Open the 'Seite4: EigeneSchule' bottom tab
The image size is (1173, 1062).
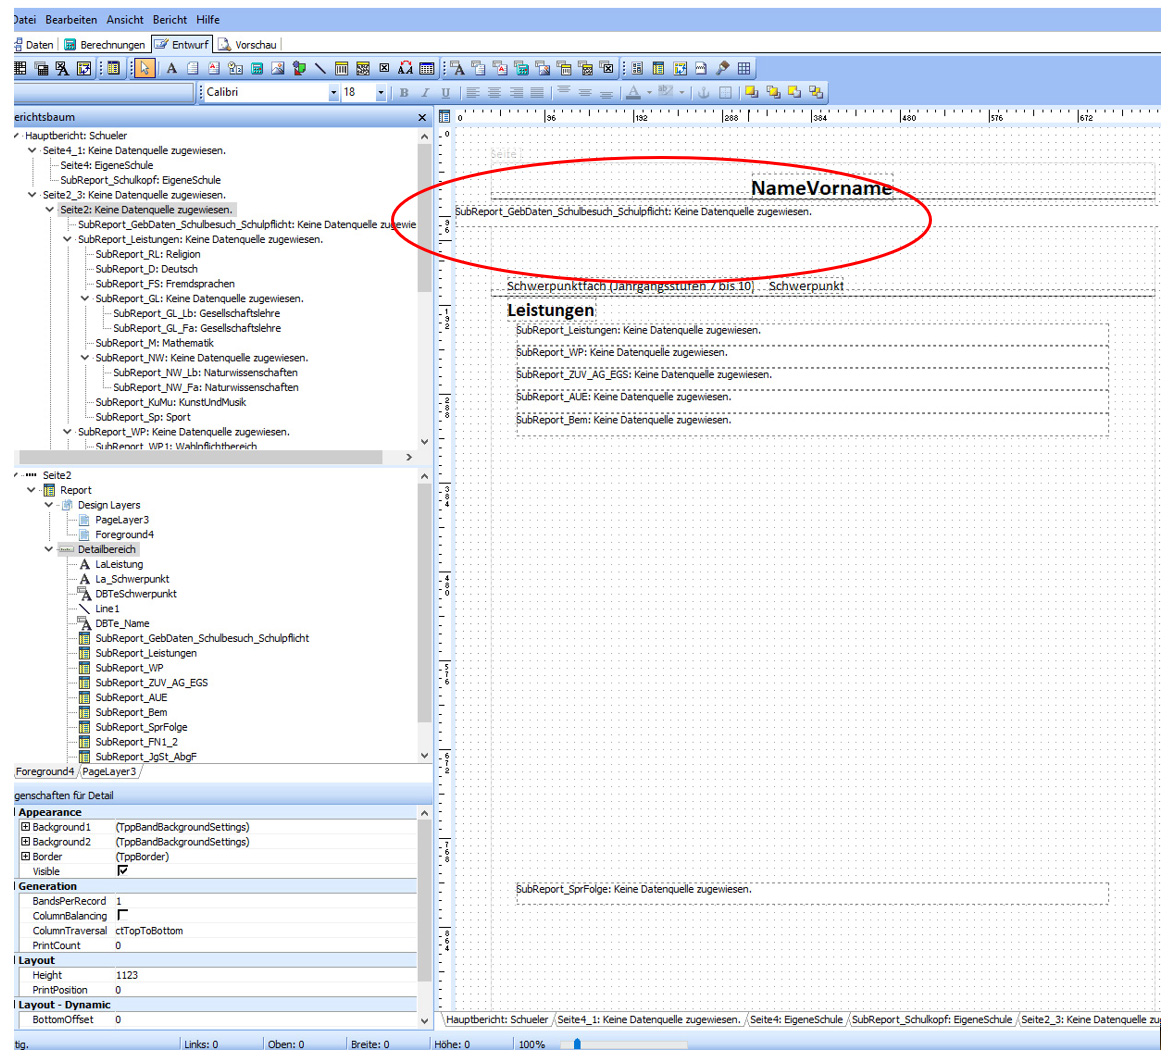[796, 1019]
